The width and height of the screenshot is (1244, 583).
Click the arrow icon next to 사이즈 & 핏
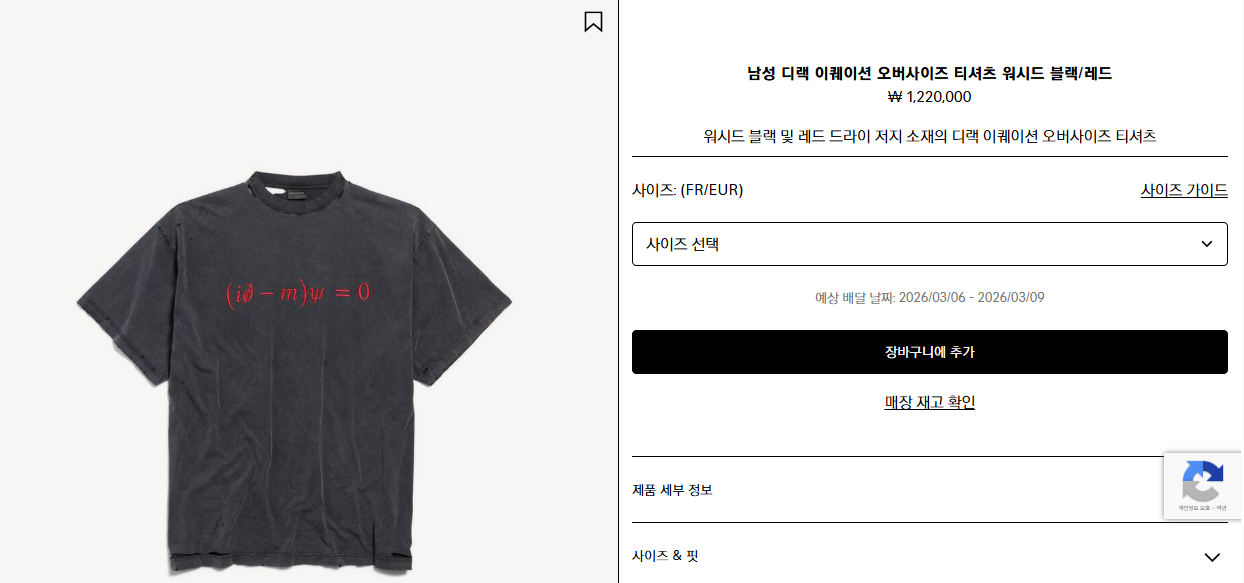[x=1212, y=557]
